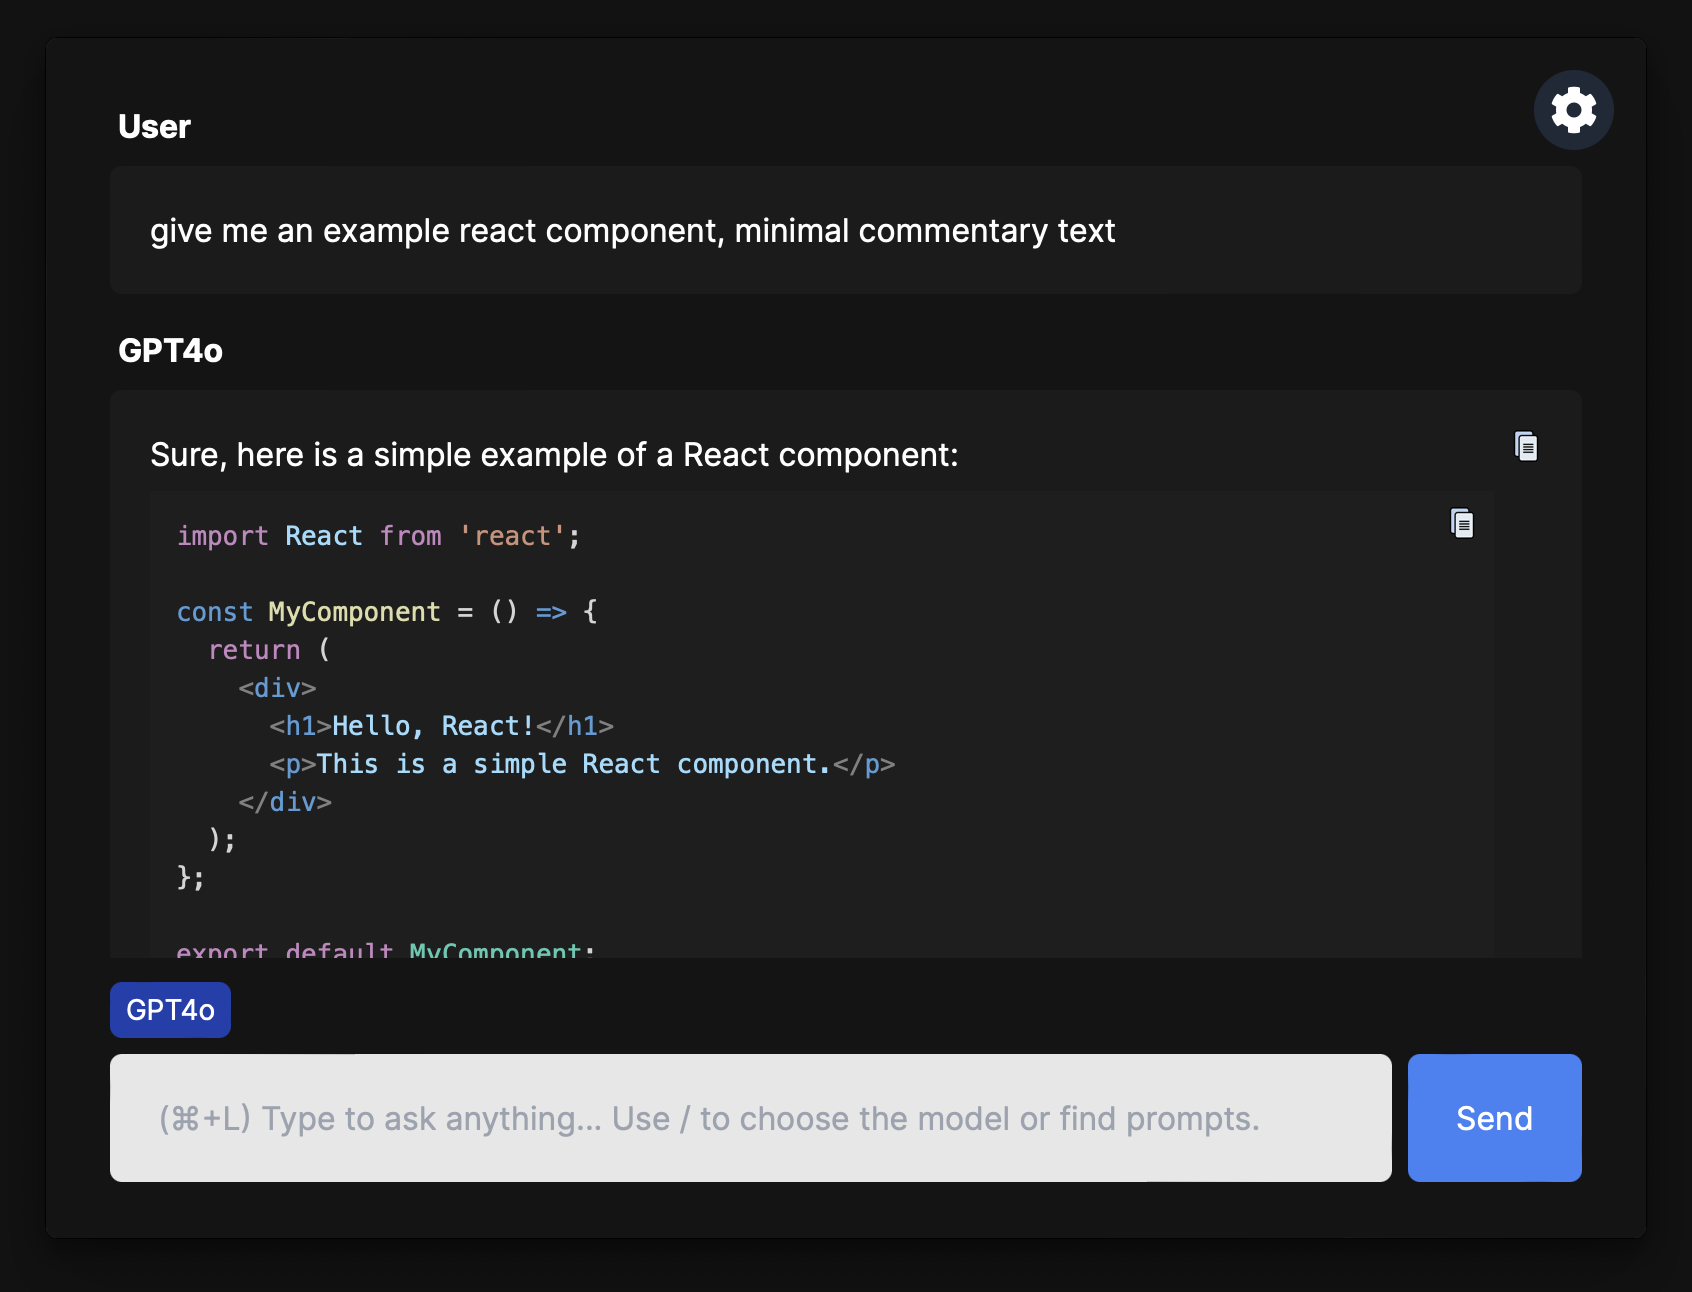Screen dimensions: 1692x1292
Task: Click the closing </div> tag line
Action: pos(285,802)
